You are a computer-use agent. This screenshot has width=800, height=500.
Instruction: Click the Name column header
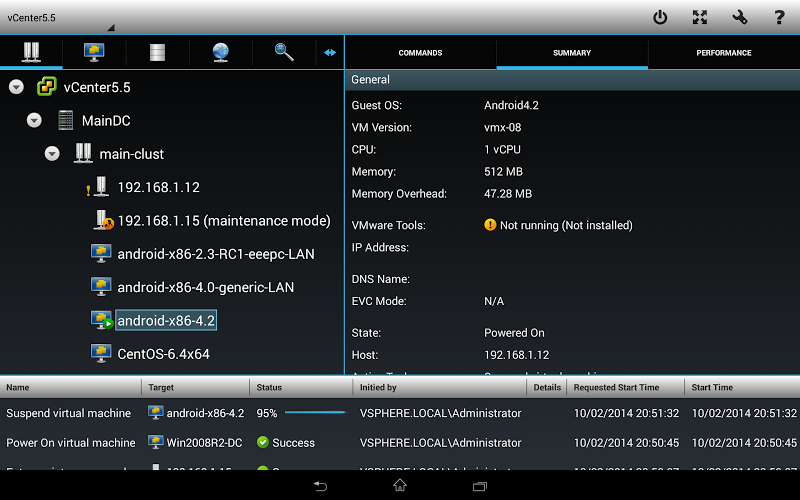70,387
